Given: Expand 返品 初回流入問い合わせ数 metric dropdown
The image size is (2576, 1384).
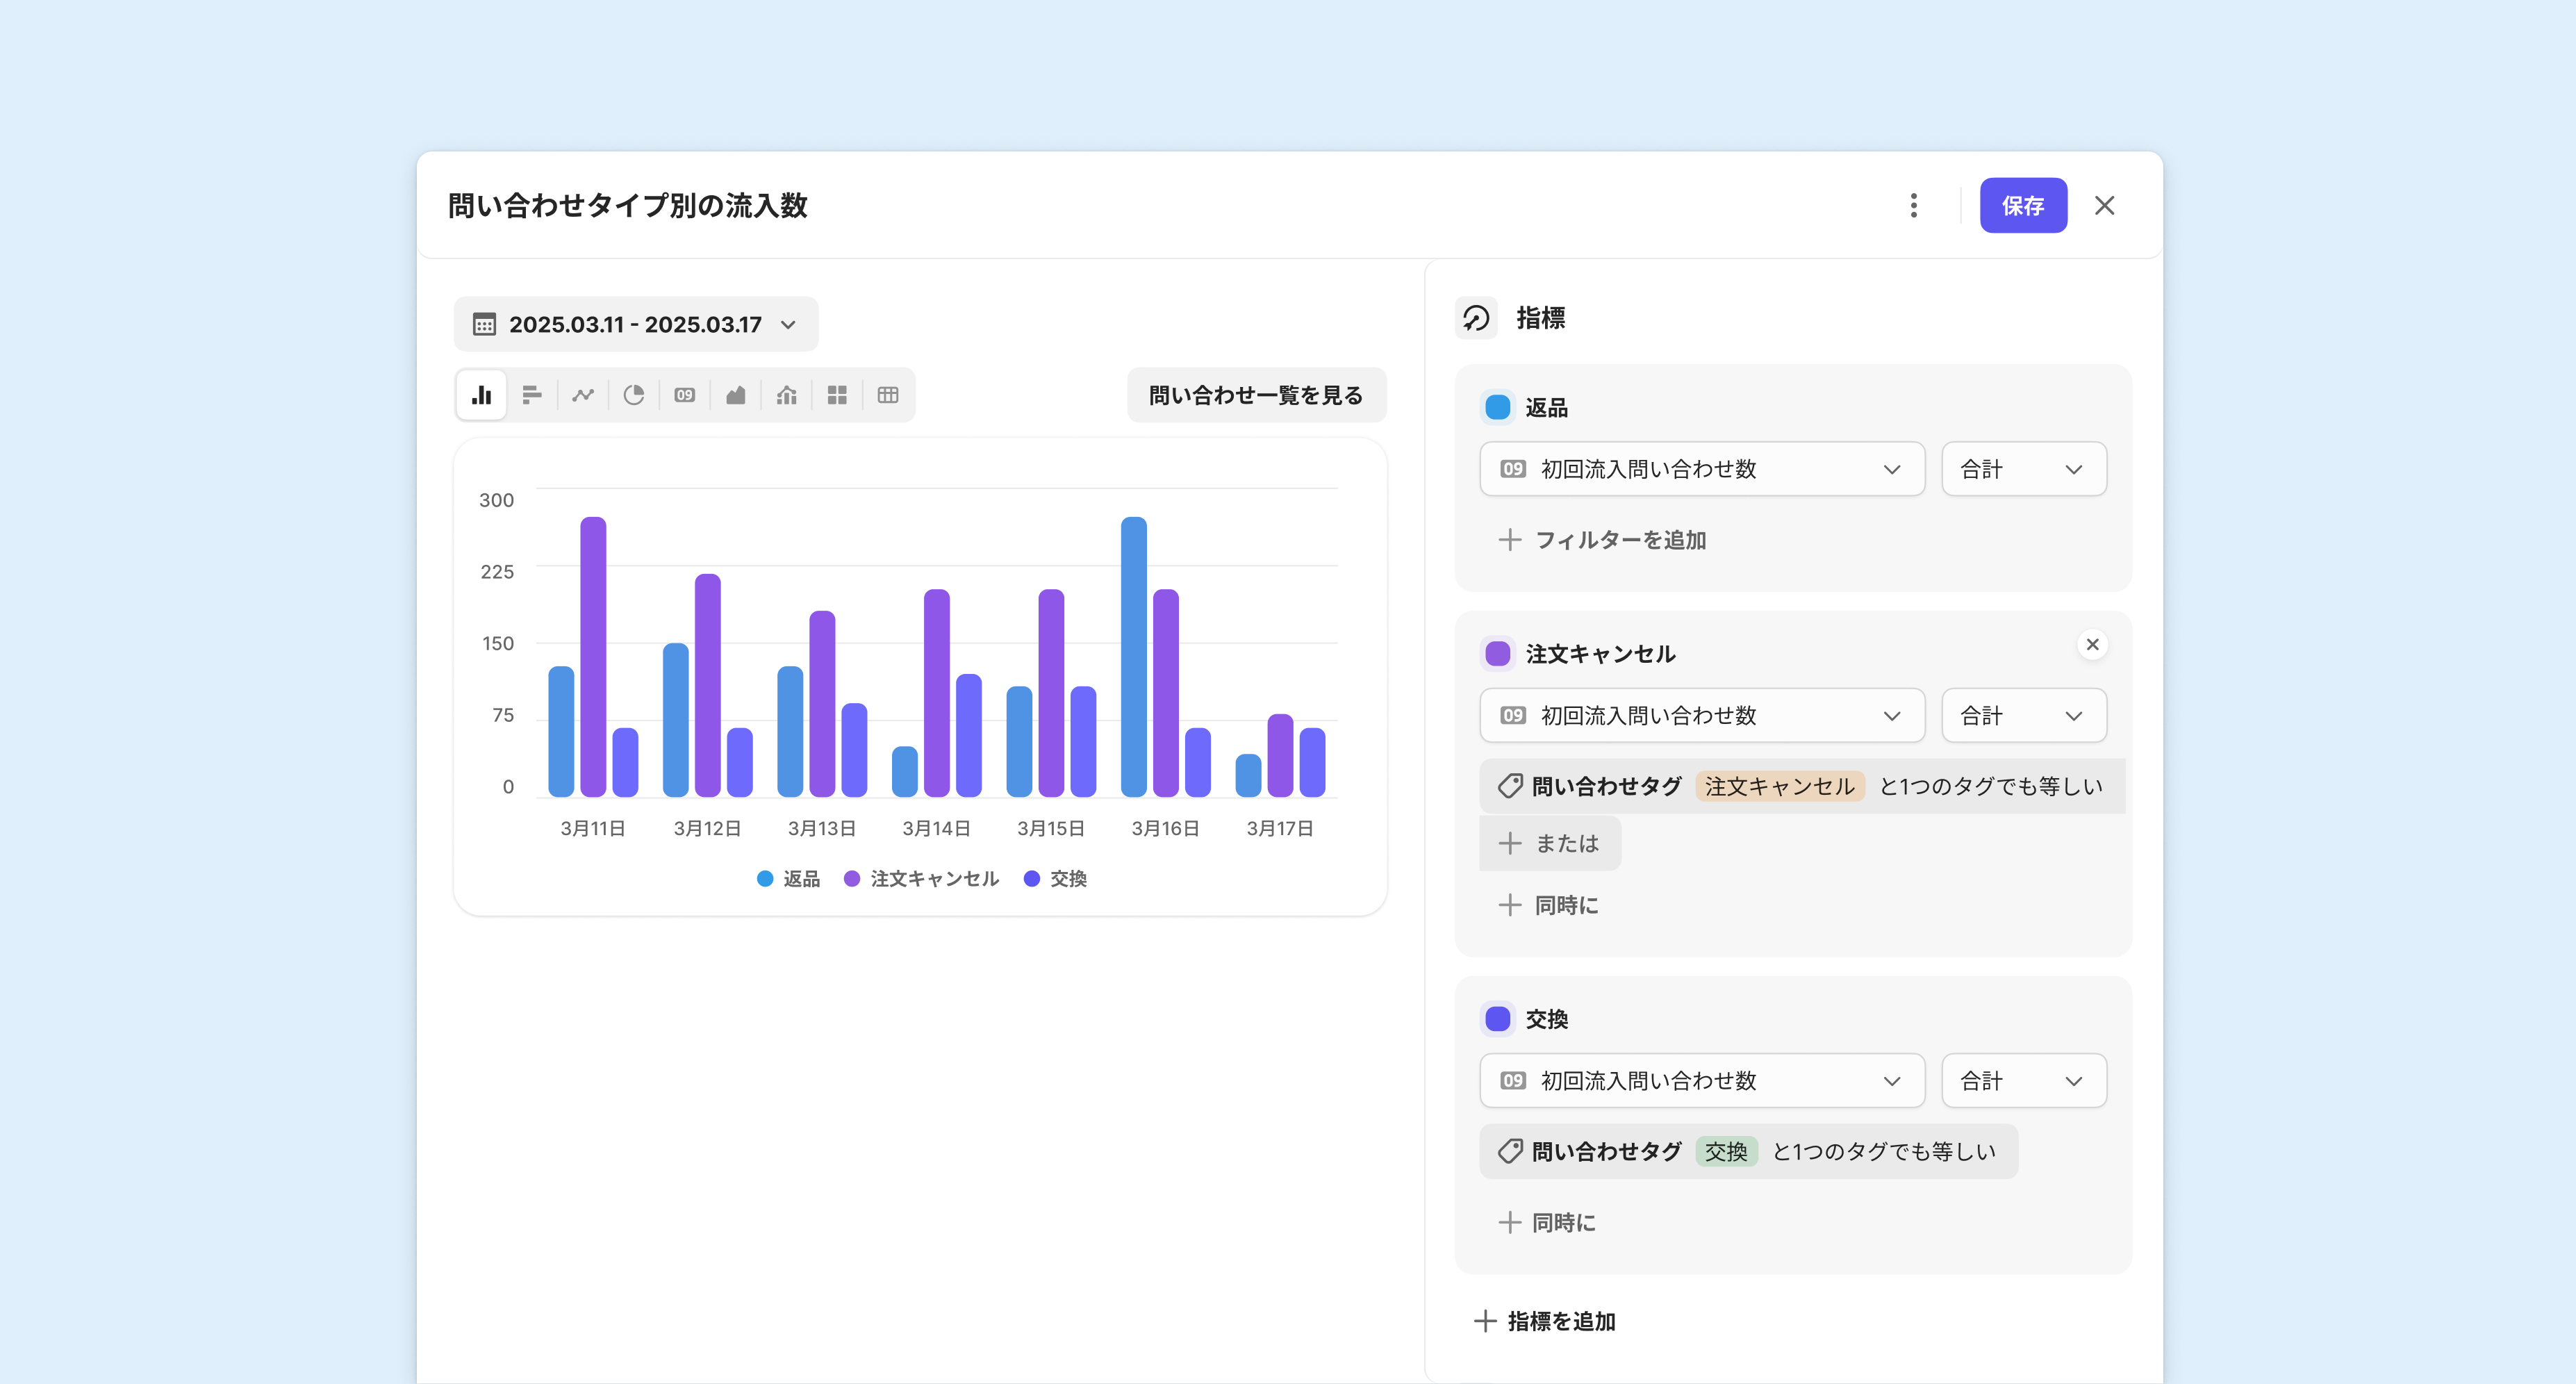Looking at the screenshot, I should [1701, 469].
